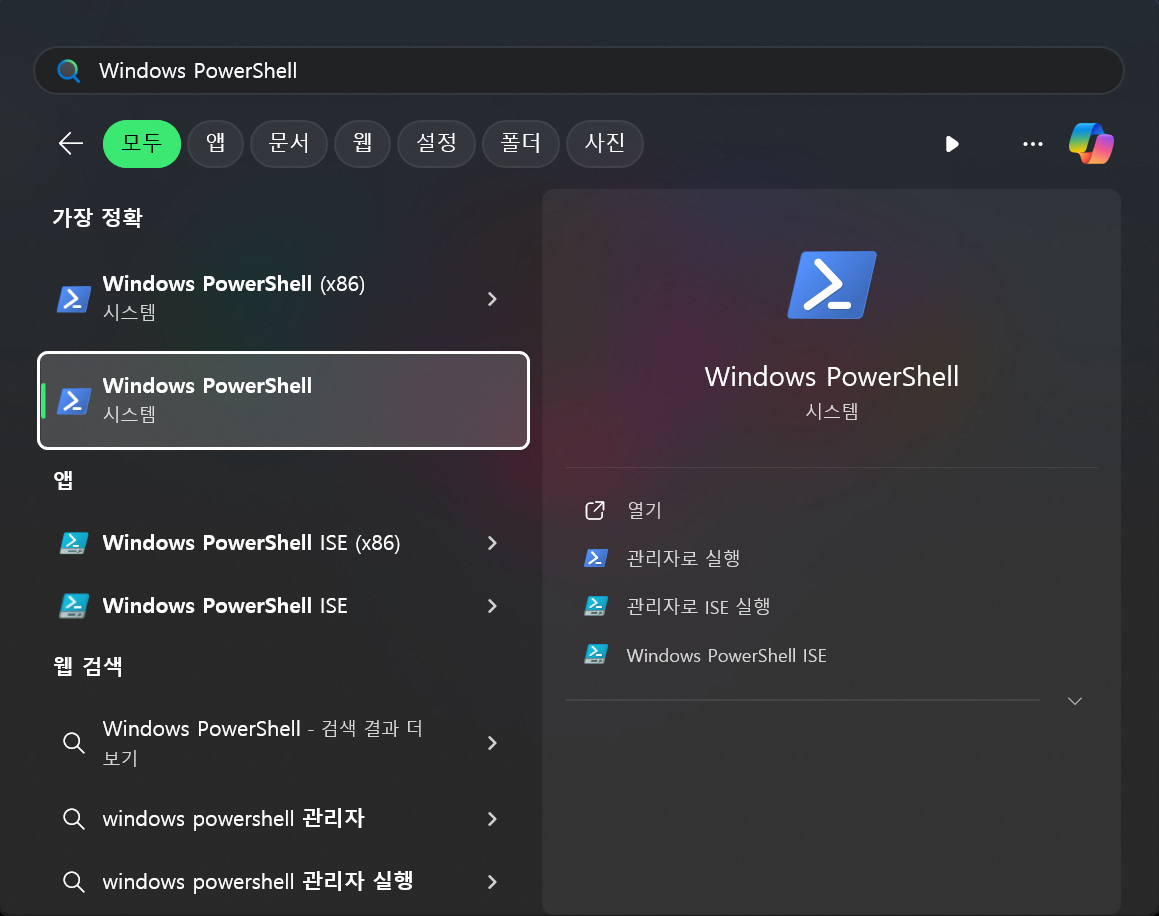Viewport: 1159px width, 916px height.
Task: Click the 열기 action in preview panel
Action: (832, 510)
